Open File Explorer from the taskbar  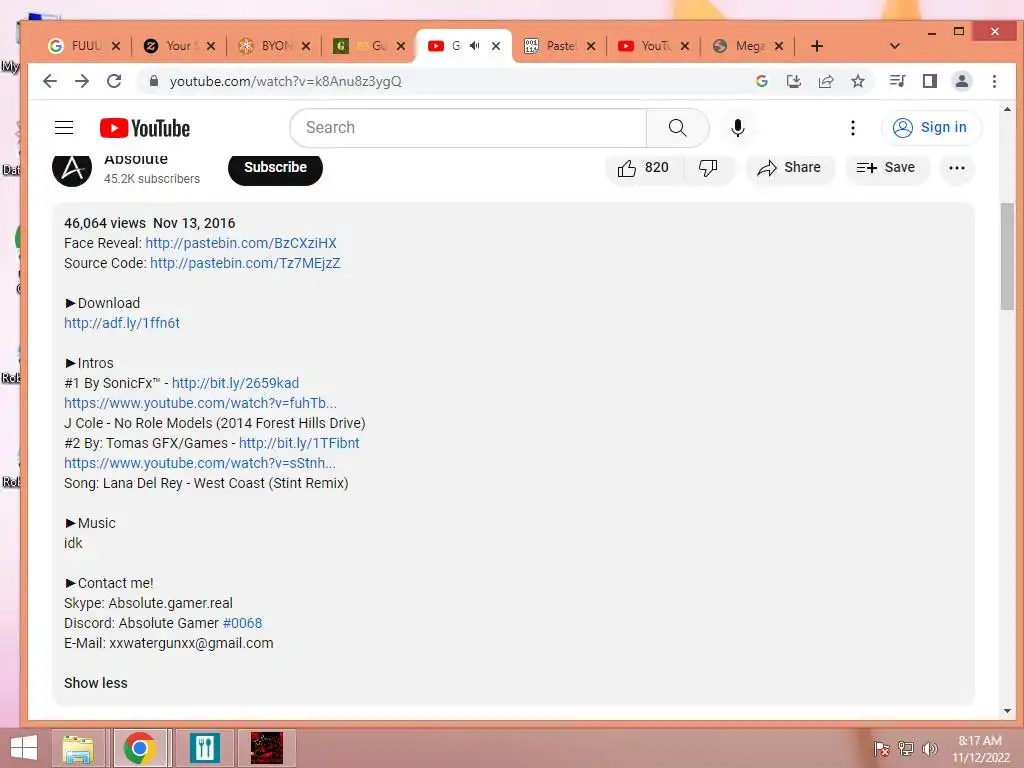tap(78, 748)
